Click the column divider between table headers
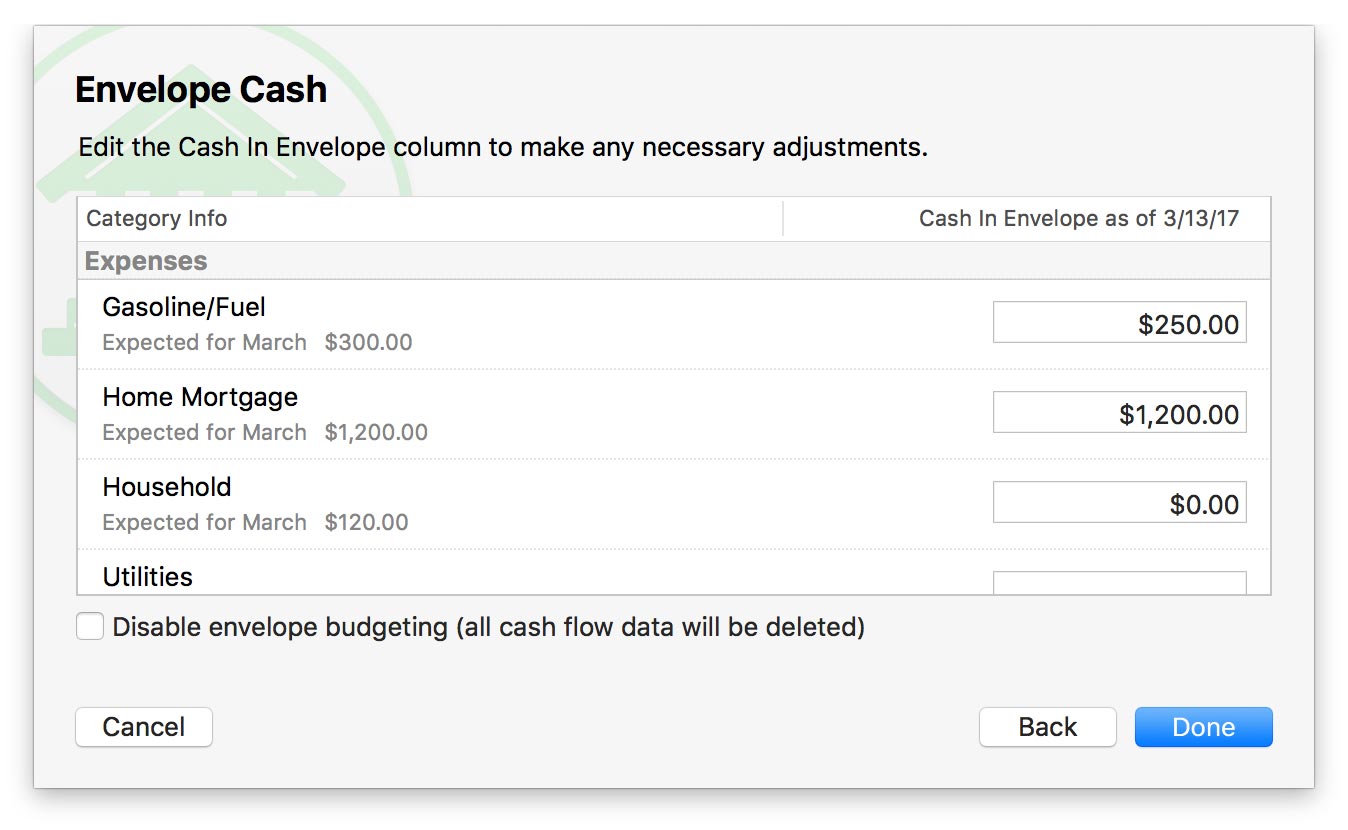This screenshot has height=830, width=1348. 783,219
